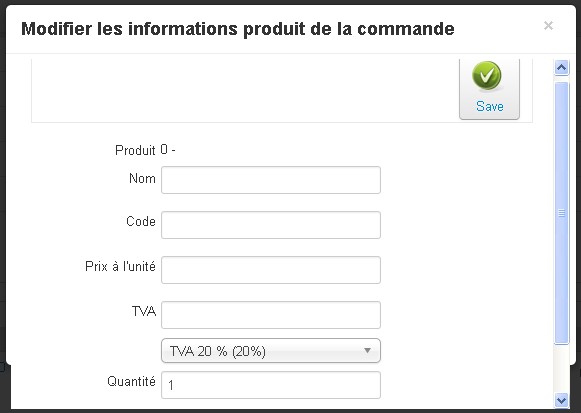
Task: Click the scrollbar track below the thumb
Action: click(561, 369)
